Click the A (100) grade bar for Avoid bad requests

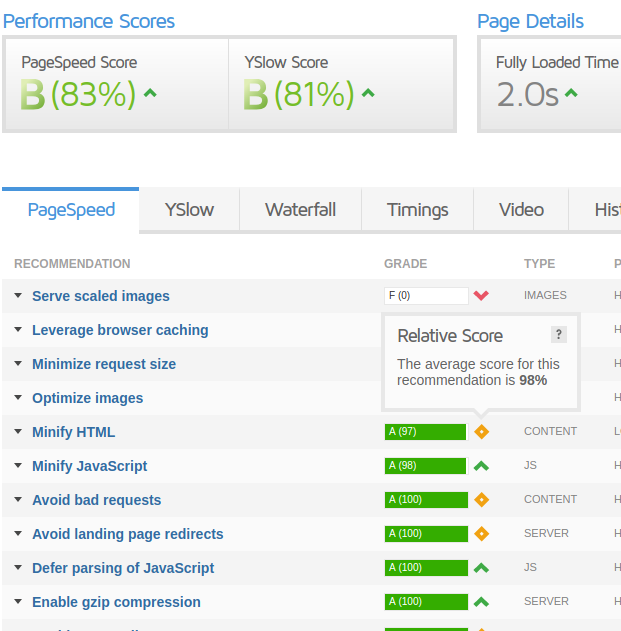pyautogui.click(x=426, y=500)
